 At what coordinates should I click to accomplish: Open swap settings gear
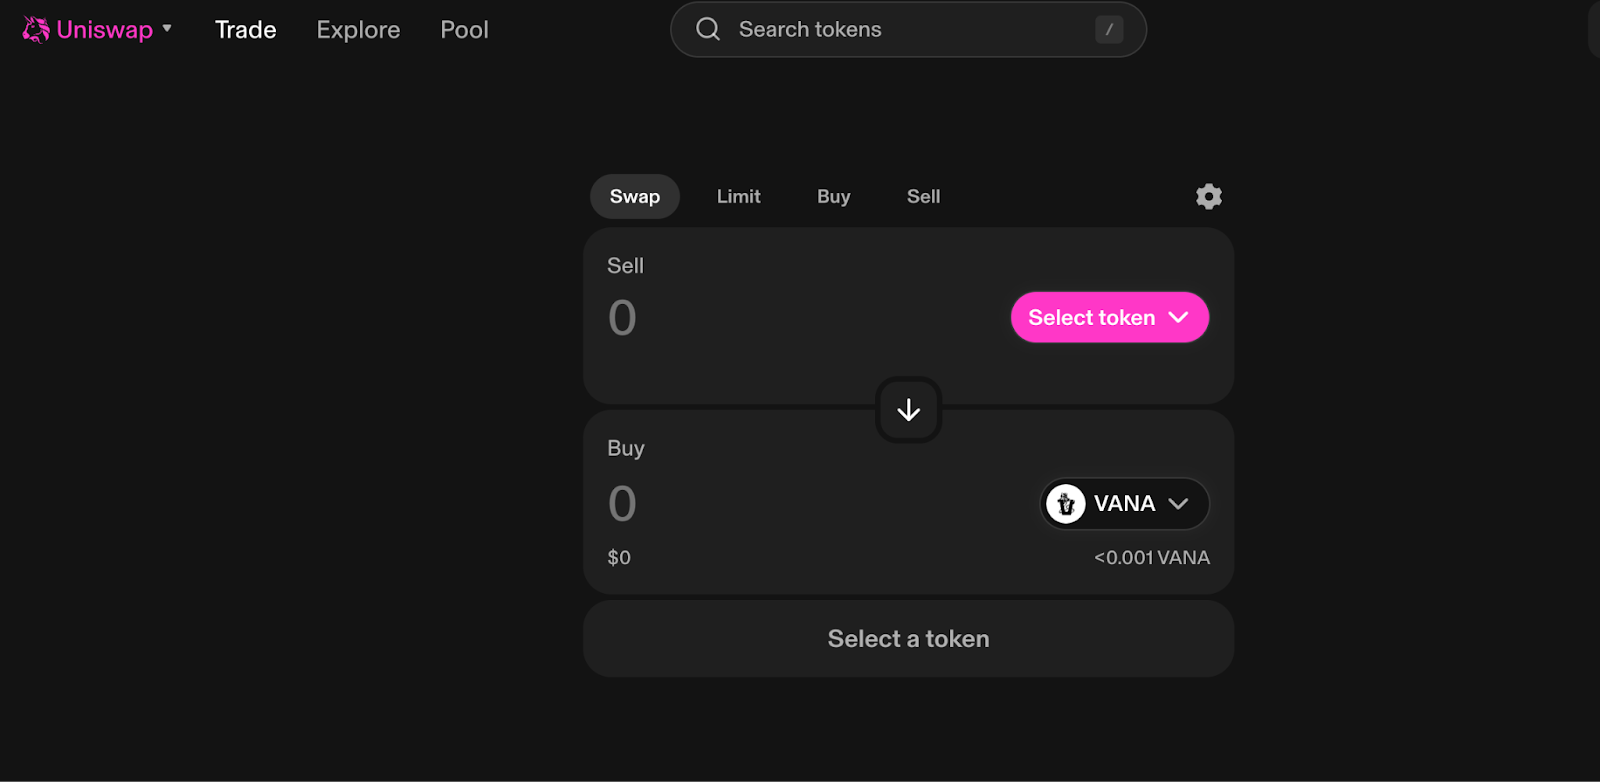1209,197
